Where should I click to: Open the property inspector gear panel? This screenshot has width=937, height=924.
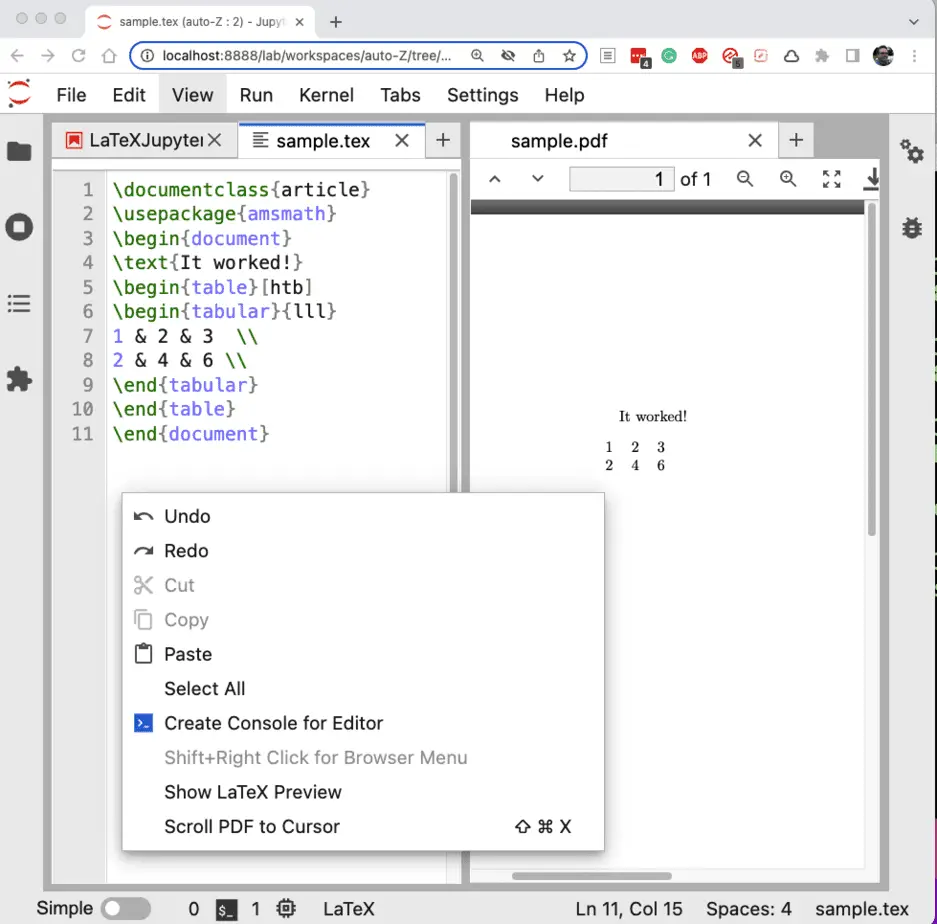911,152
